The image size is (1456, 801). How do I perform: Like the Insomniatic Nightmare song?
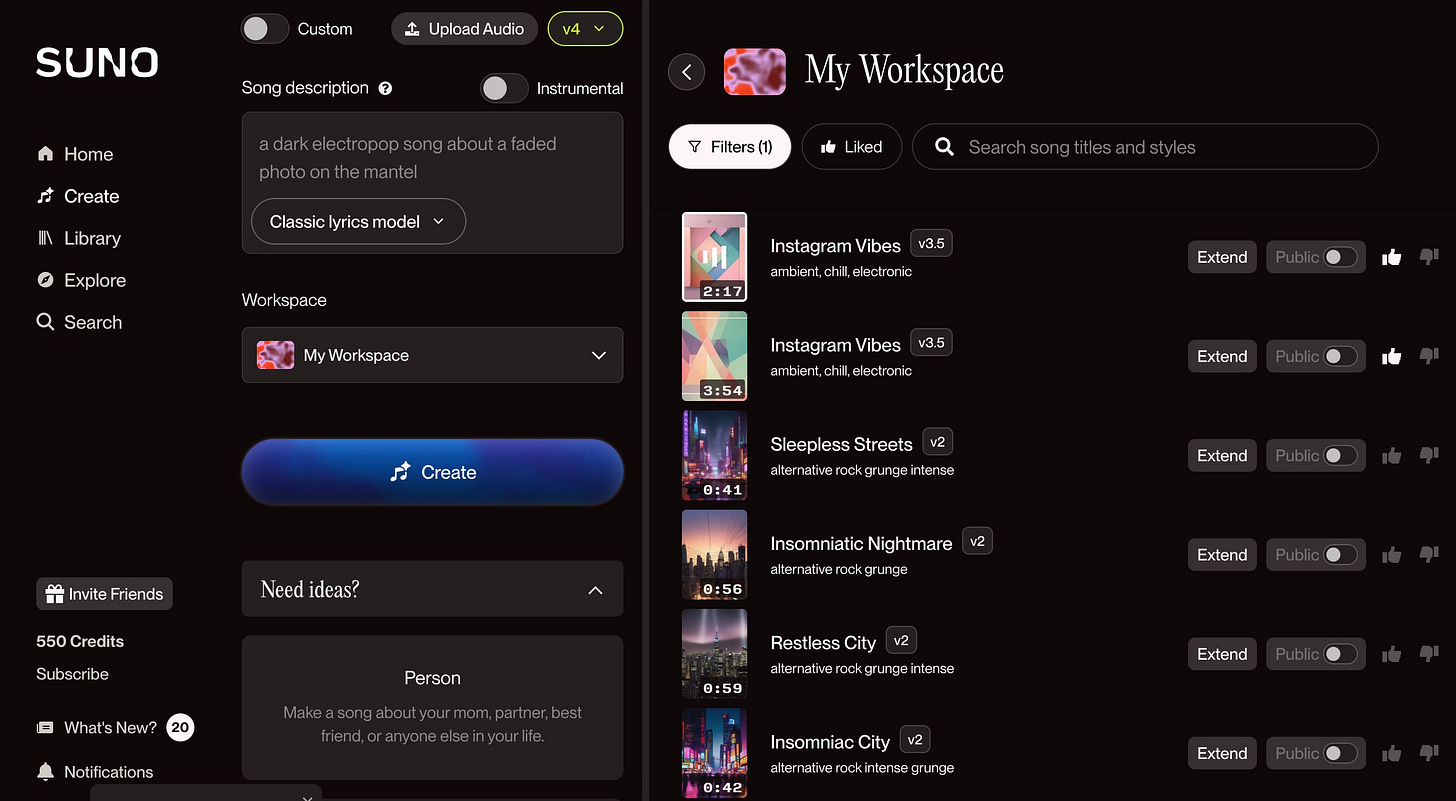coord(1391,554)
